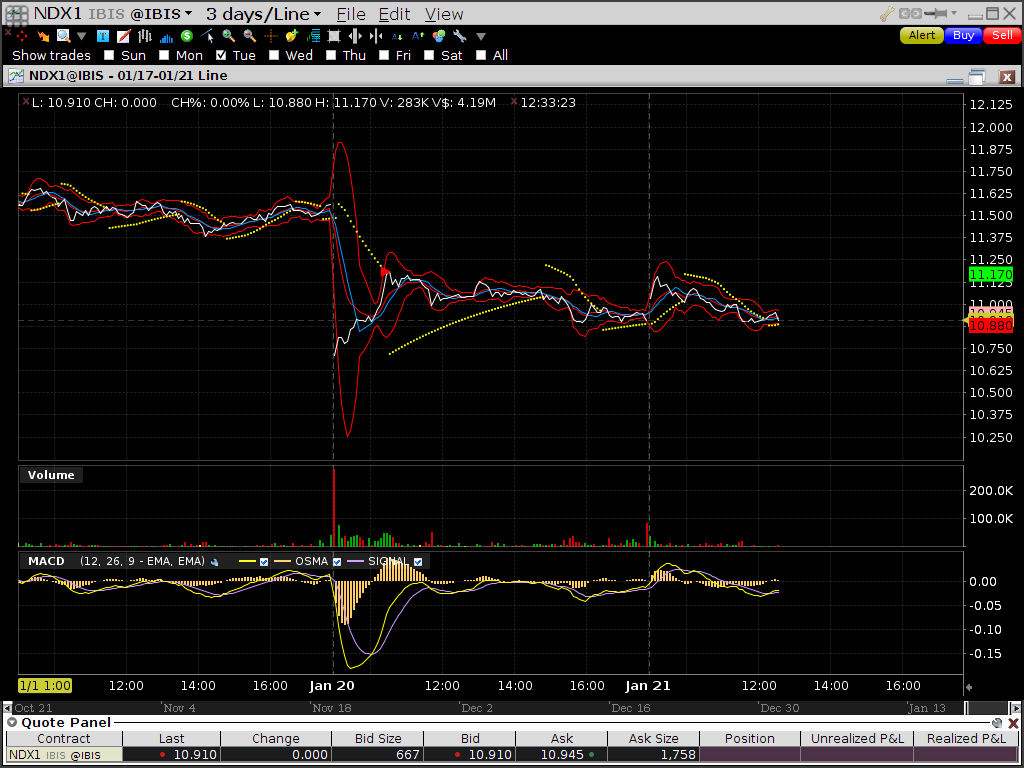
Task: Click the magnifier-over-chart search icon
Action: coord(63,36)
